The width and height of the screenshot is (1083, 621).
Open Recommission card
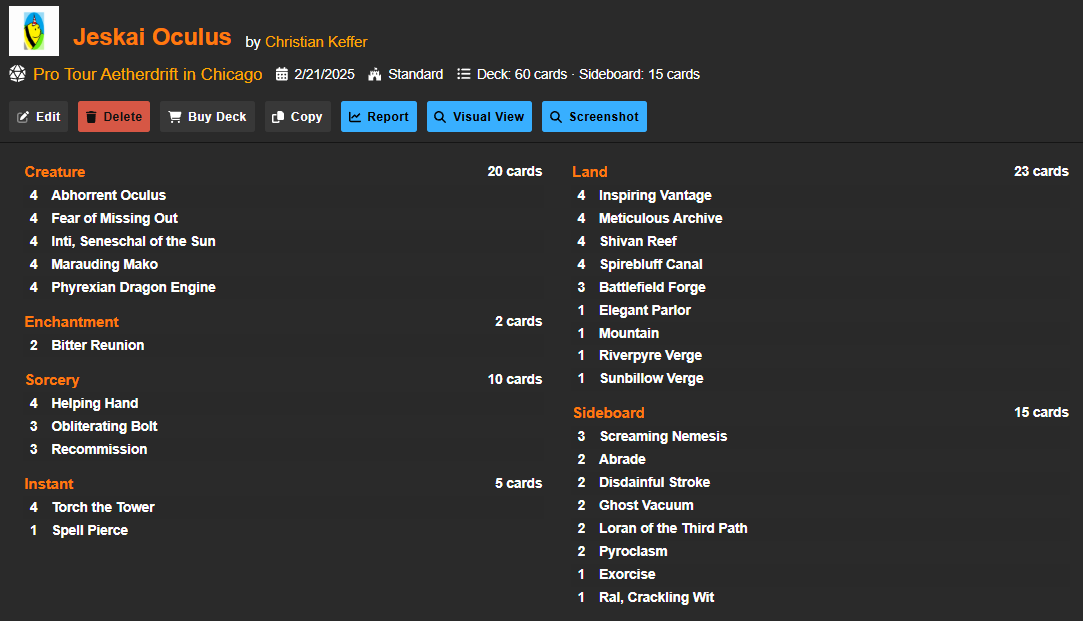(x=99, y=450)
